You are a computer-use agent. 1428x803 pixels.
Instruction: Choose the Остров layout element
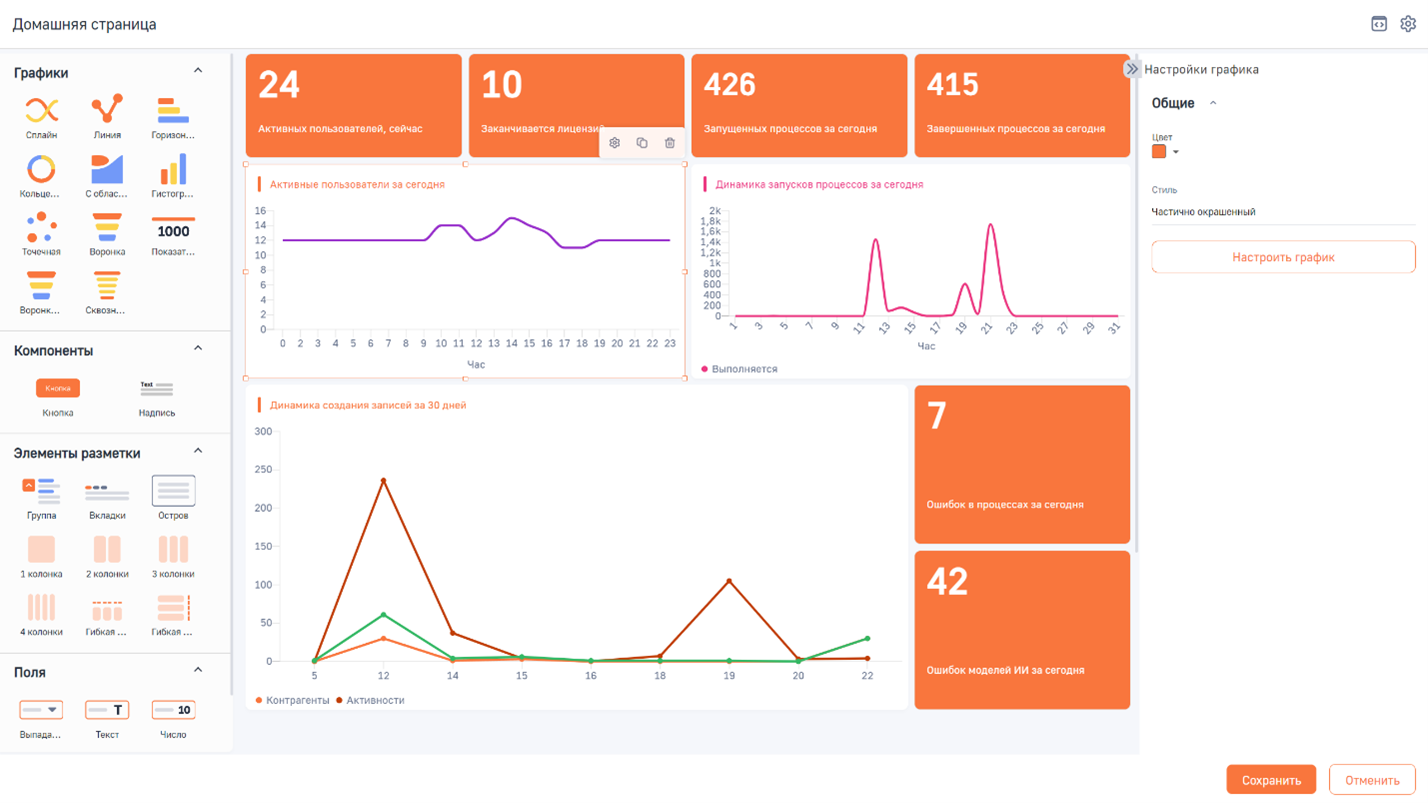173,498
